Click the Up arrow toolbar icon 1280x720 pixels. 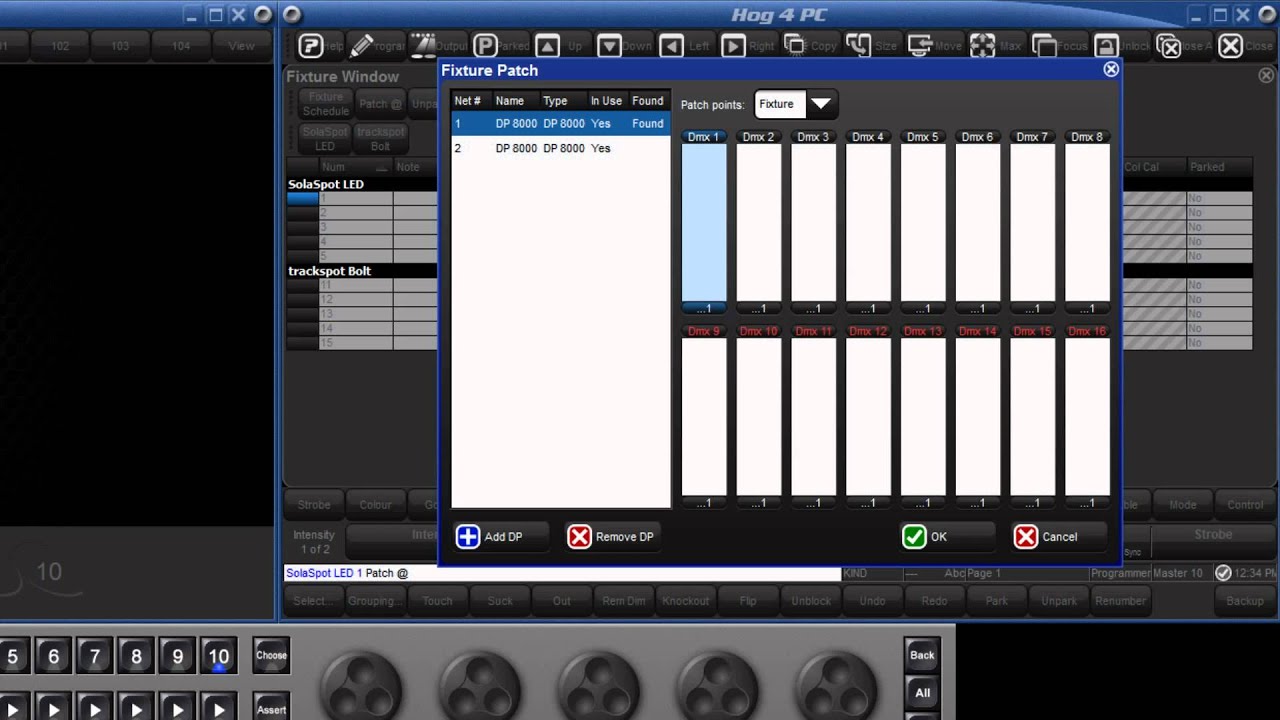click(547, 46)
